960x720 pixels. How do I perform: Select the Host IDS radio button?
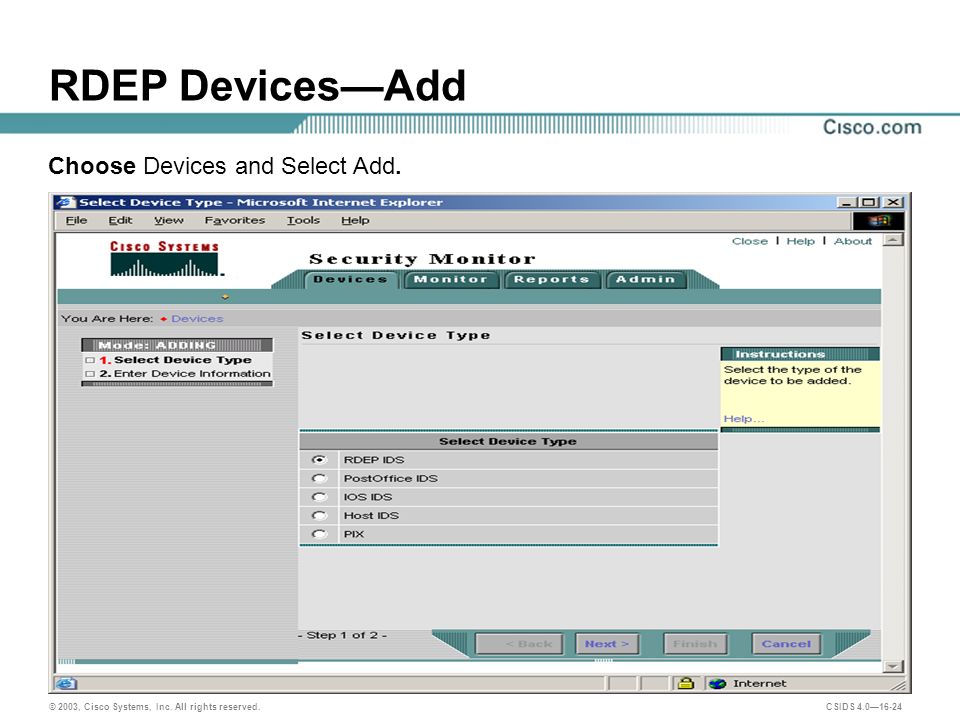tap(319, 516)
